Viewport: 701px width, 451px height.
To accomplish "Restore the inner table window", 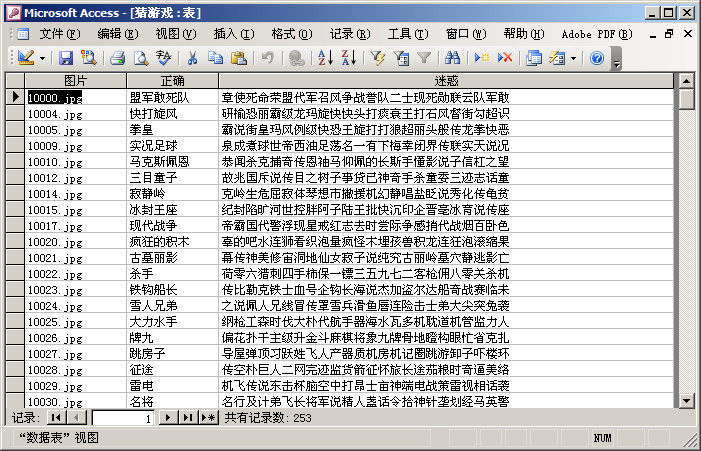I will tap(669, 34).
